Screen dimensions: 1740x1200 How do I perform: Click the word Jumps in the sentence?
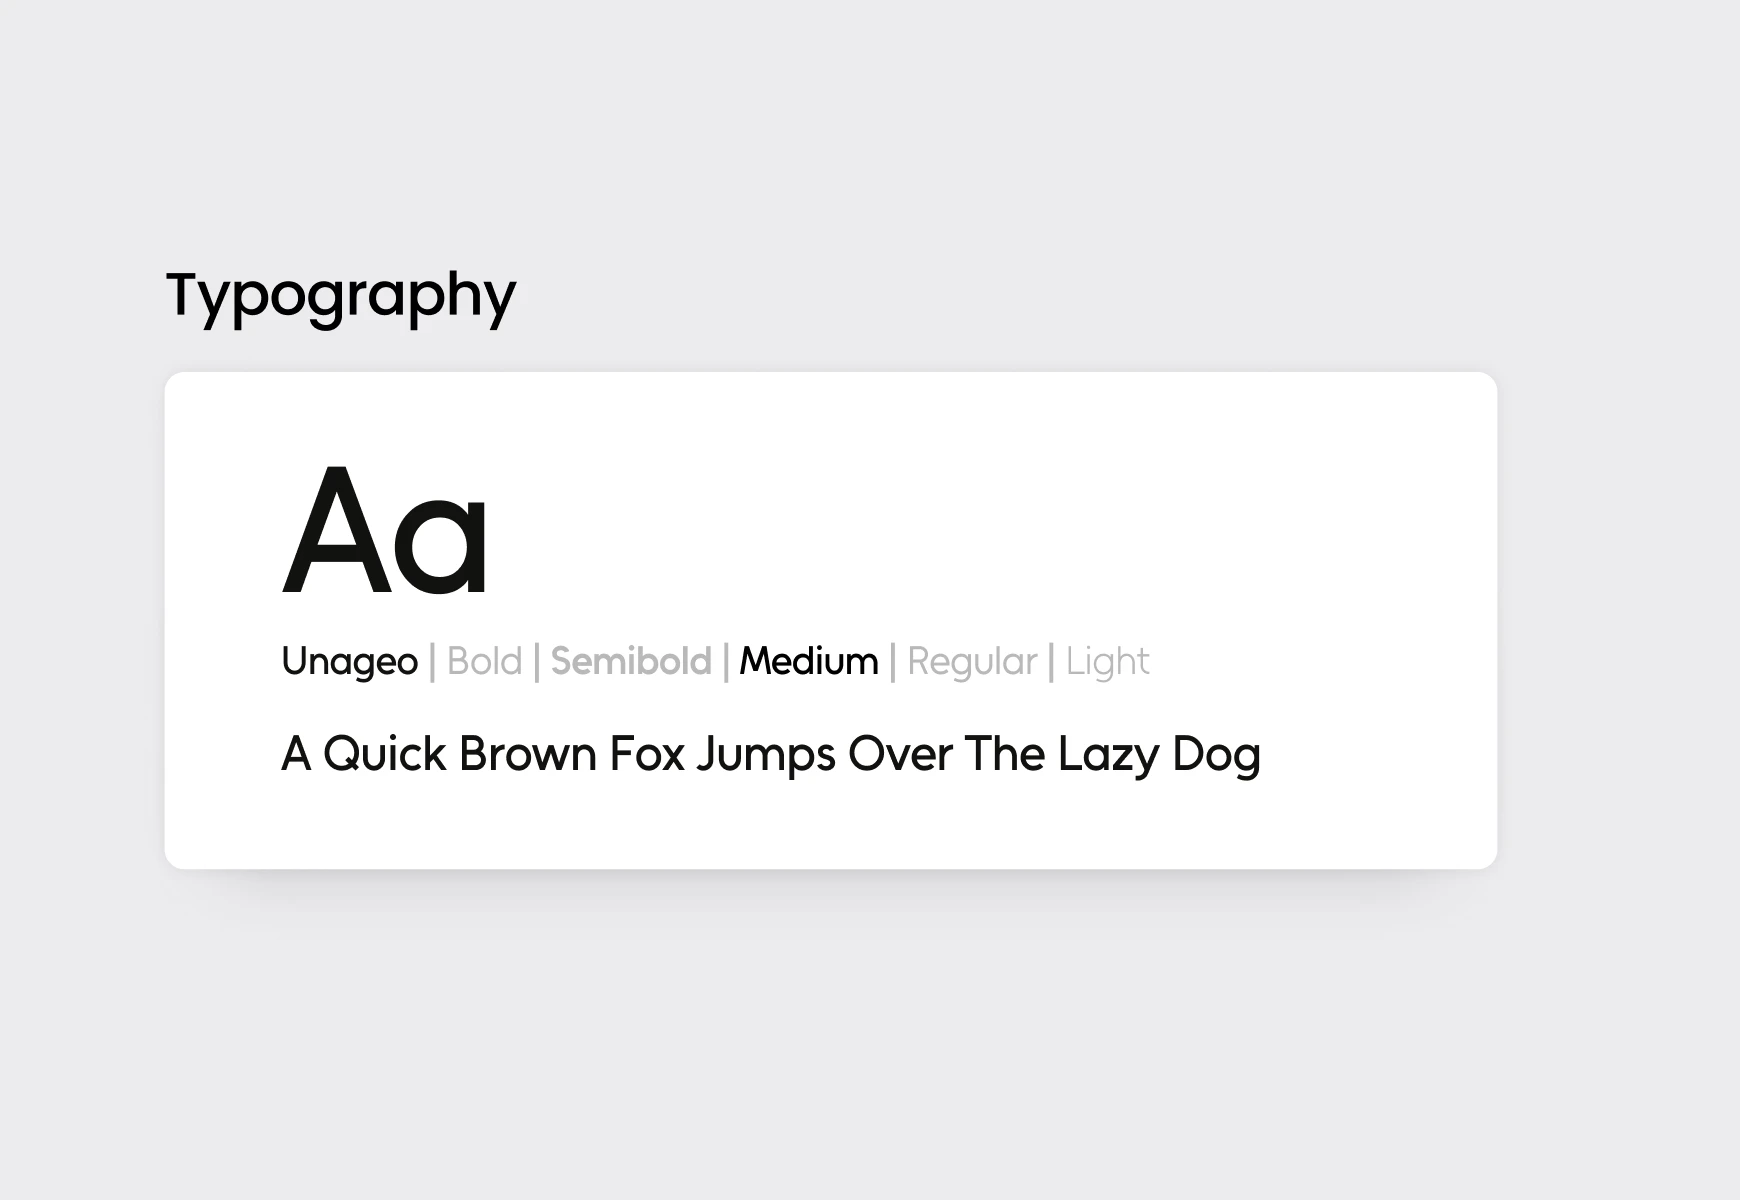point(766,756)
